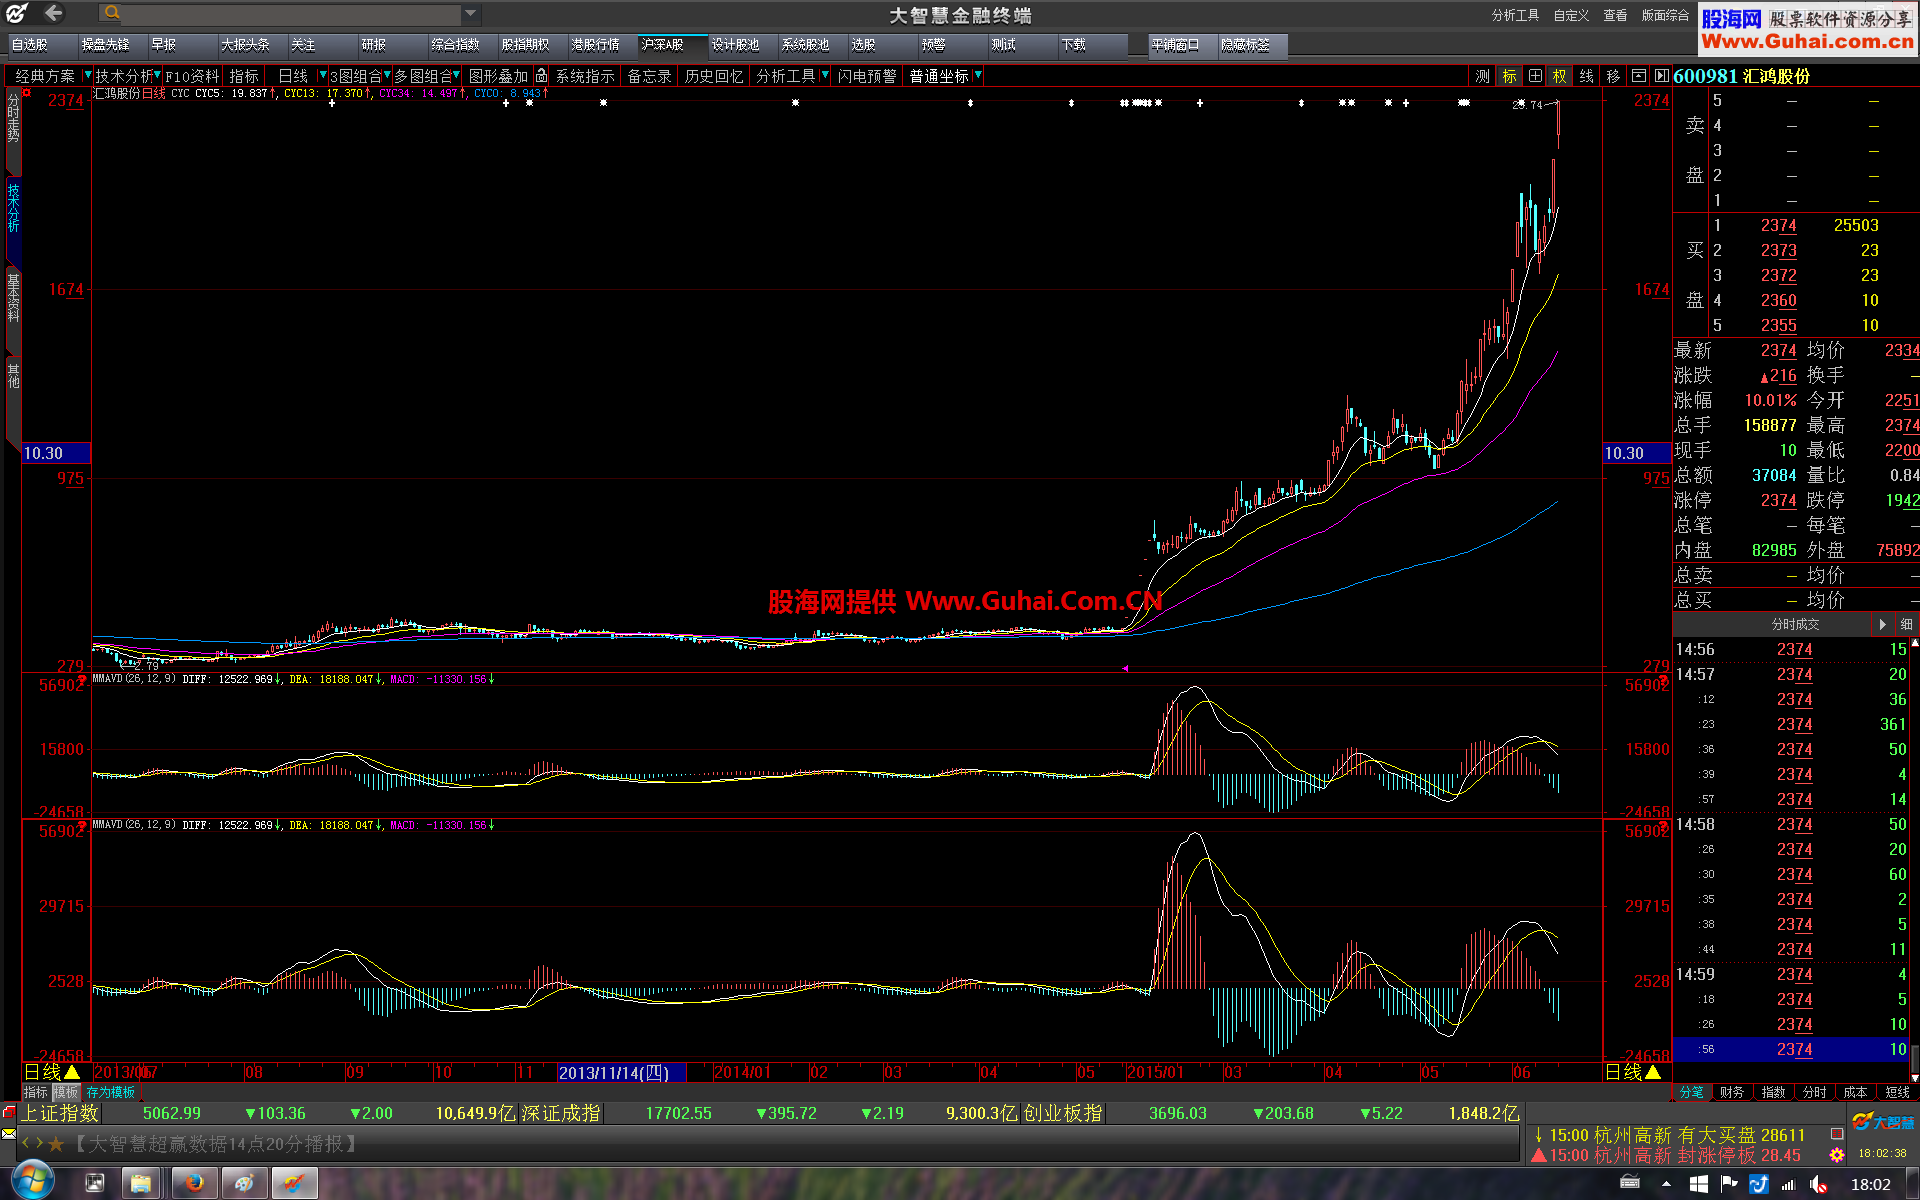Click the window layout icon beside 移
The image size is (1920, 1200).
(x=1638, y=76)
